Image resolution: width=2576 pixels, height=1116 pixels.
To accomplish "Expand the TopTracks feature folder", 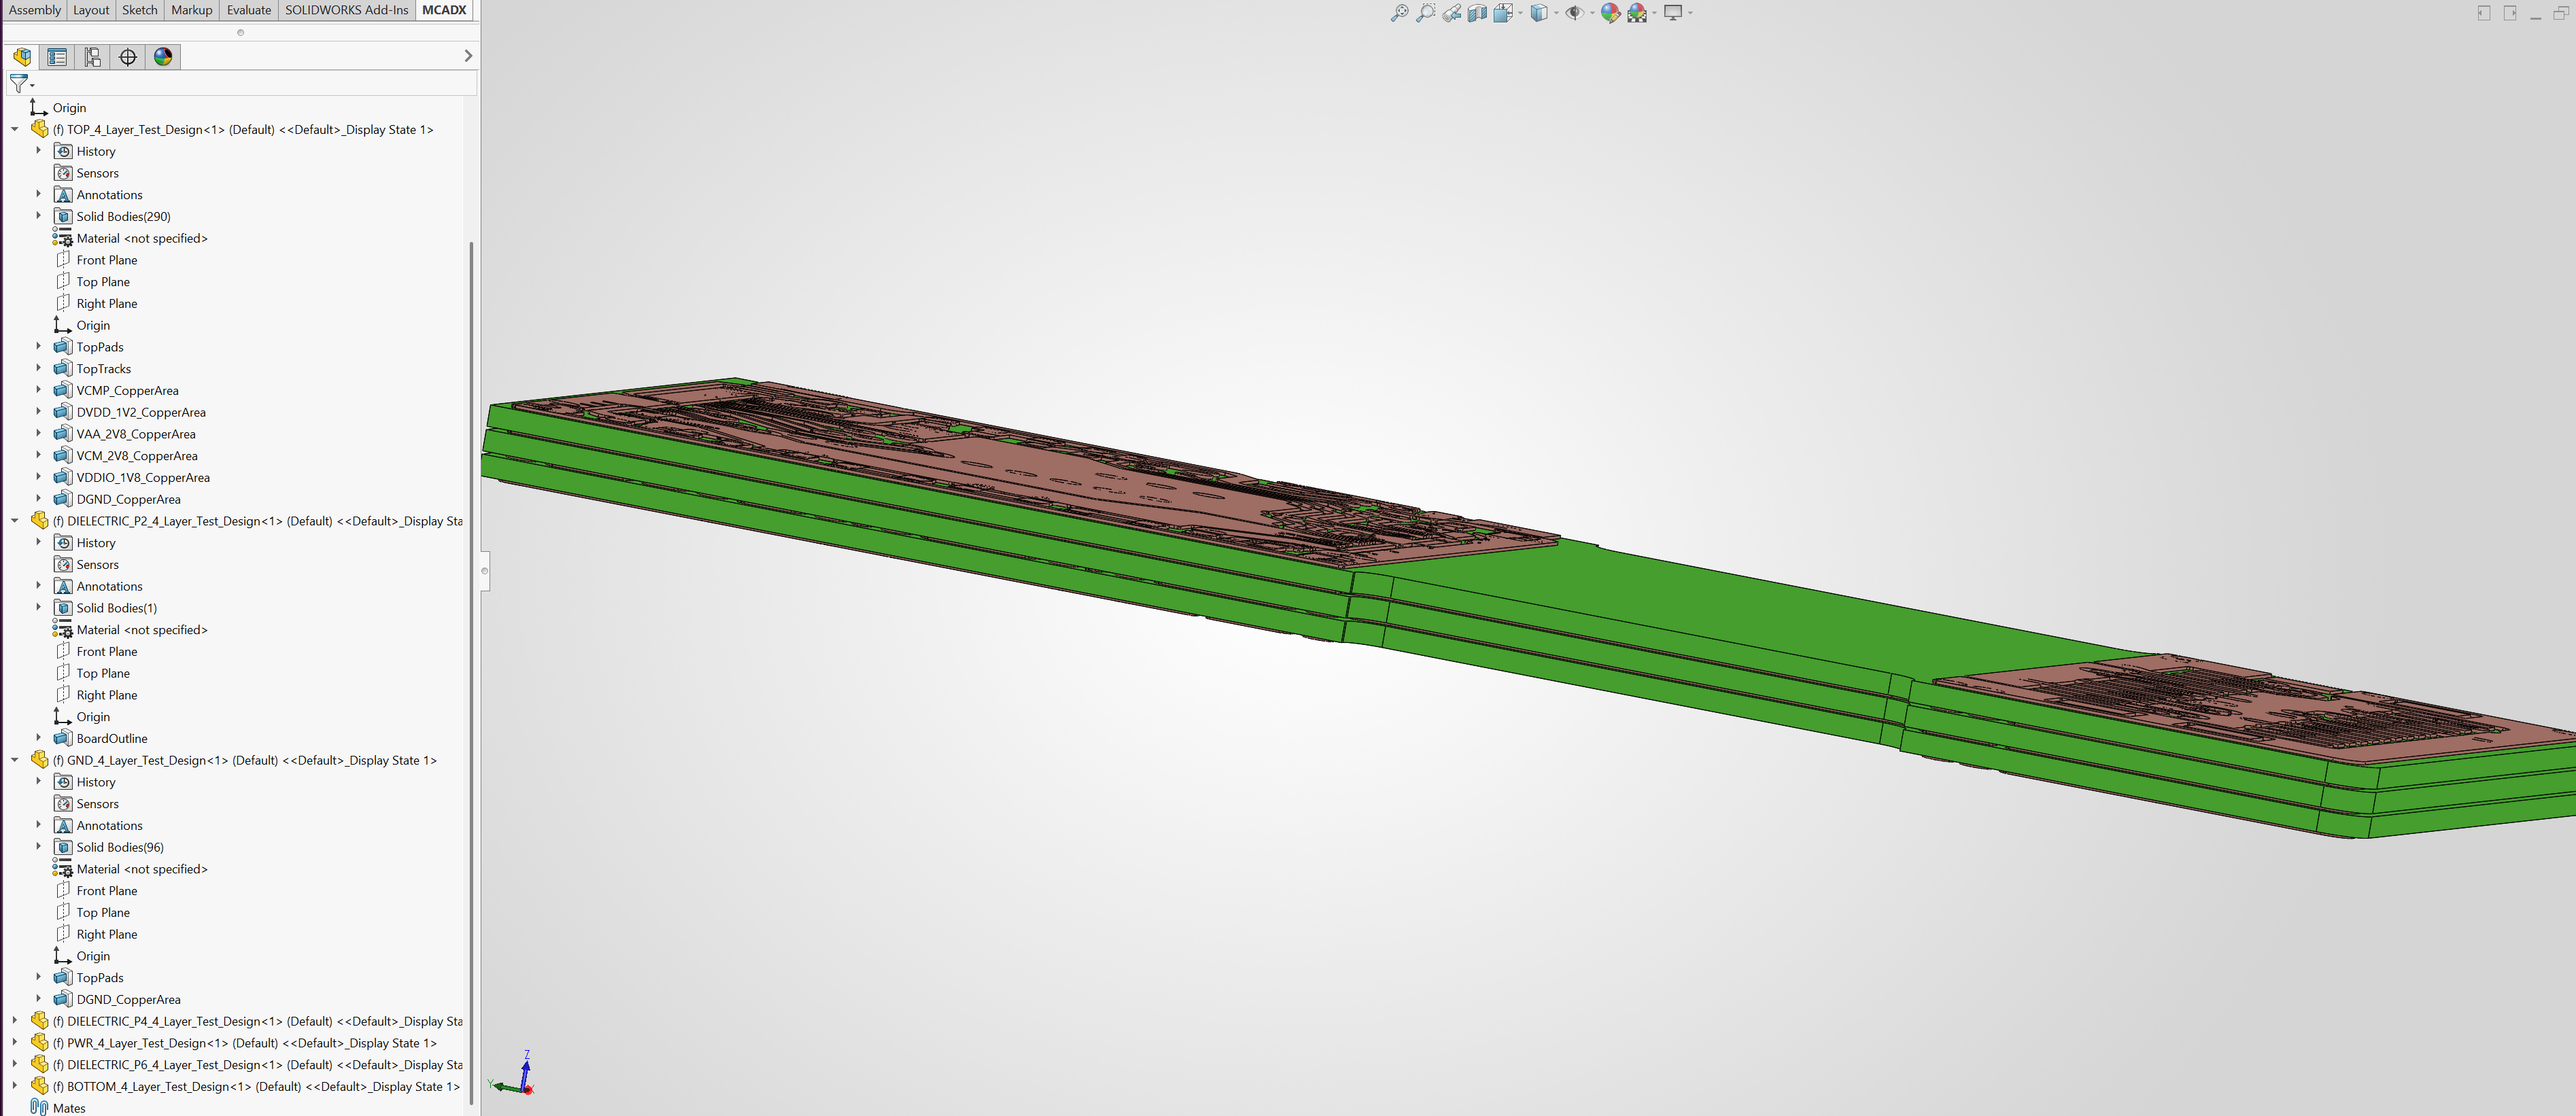I will (x=39, y=368).
